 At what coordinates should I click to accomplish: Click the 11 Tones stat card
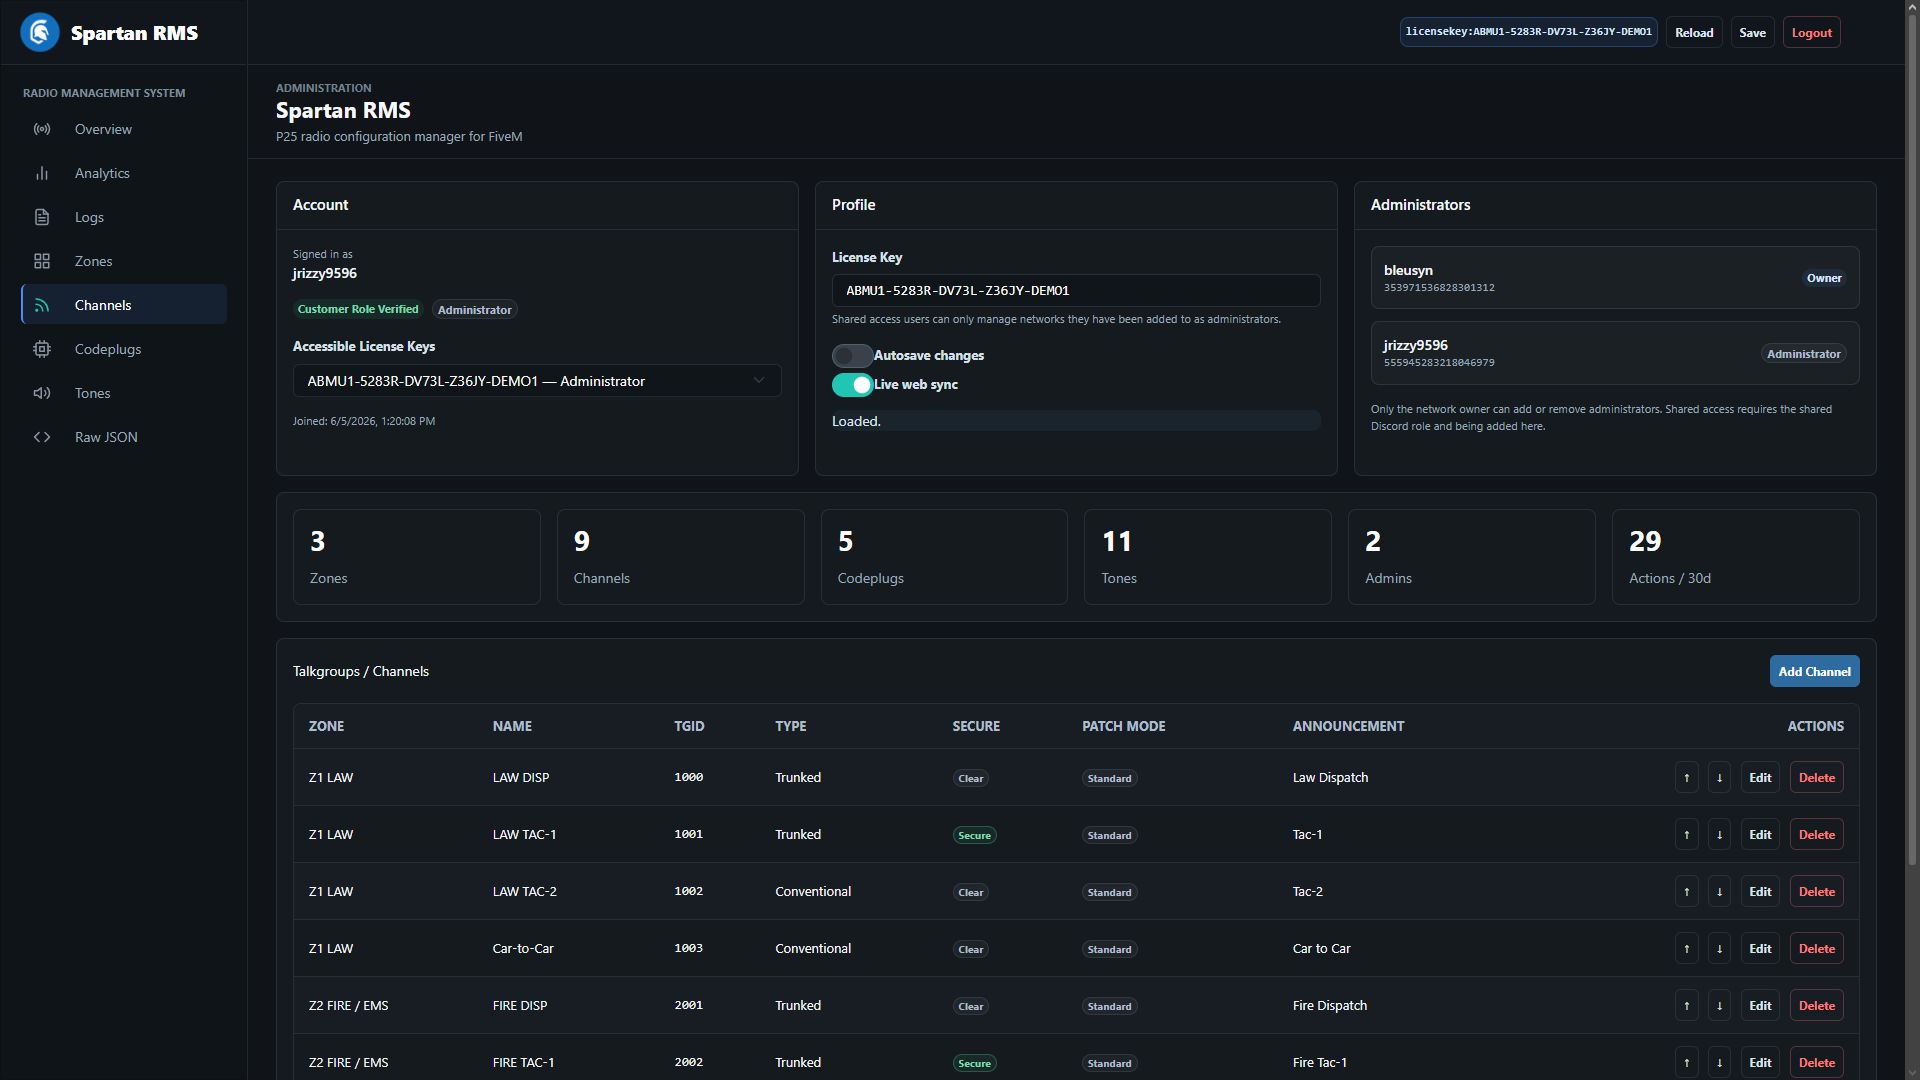point(1207,557)
